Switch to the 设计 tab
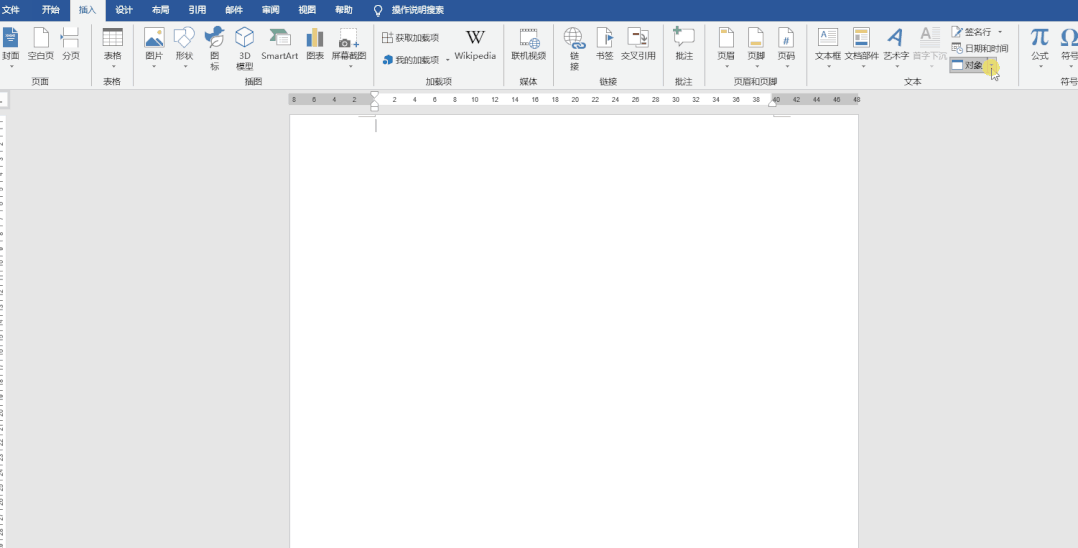The width and height of the screenshot is (1078, 548). (124, 10)
